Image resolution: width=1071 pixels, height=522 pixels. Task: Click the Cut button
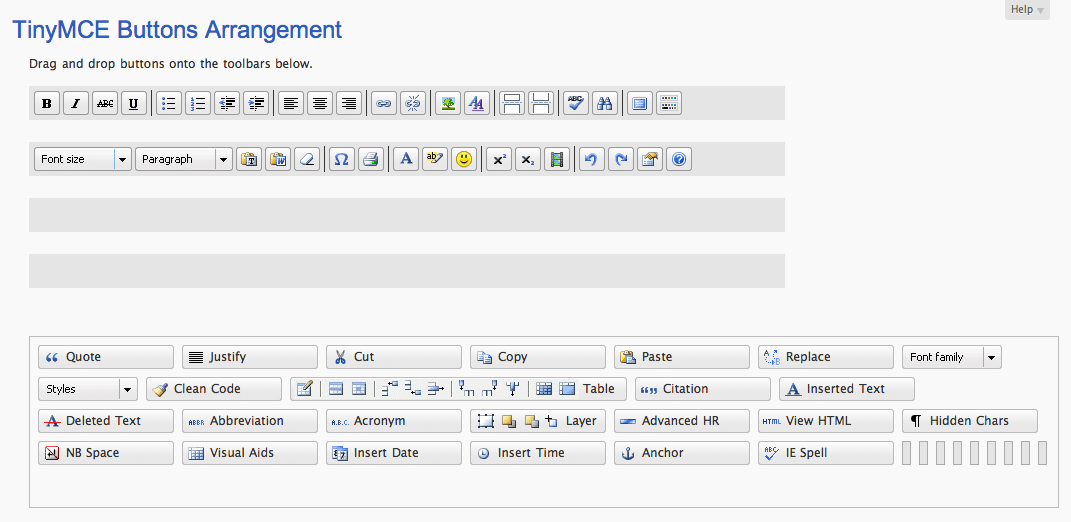coord(394,357)
